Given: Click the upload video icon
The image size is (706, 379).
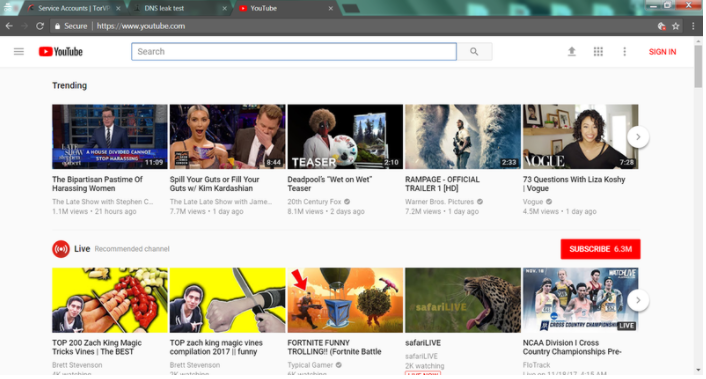Looking at the screenshot, I should point(571,52).
